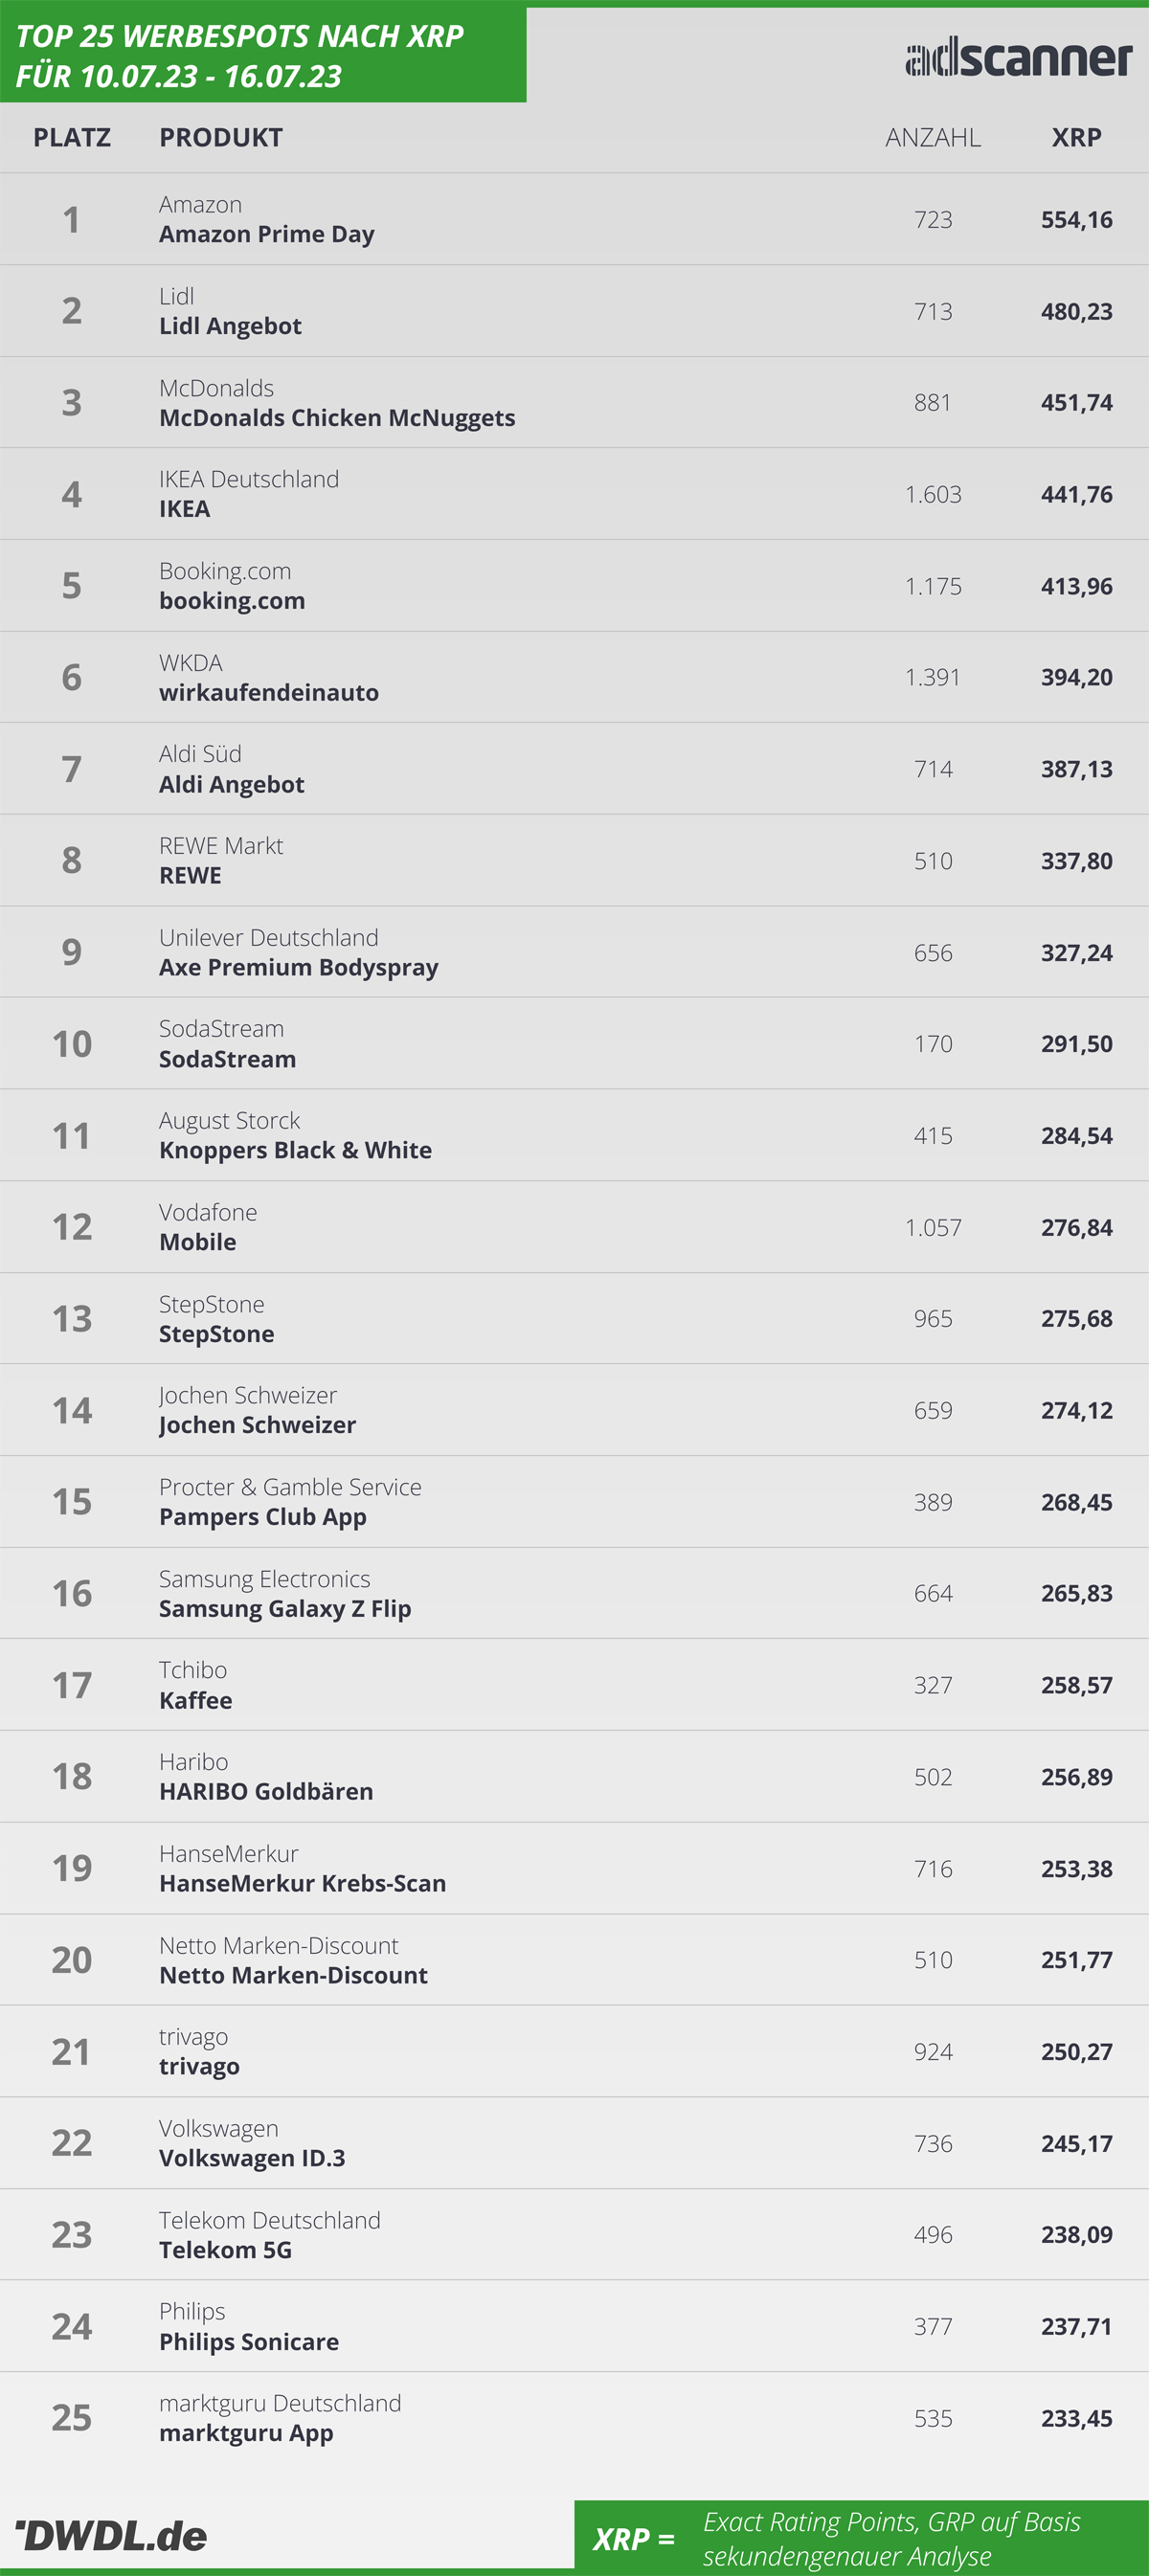The width and height of the screenshot is (1149, 2576).
Task: Open HanseMerkur Krebs-Scan entry
Action: tap(303, 1883)
